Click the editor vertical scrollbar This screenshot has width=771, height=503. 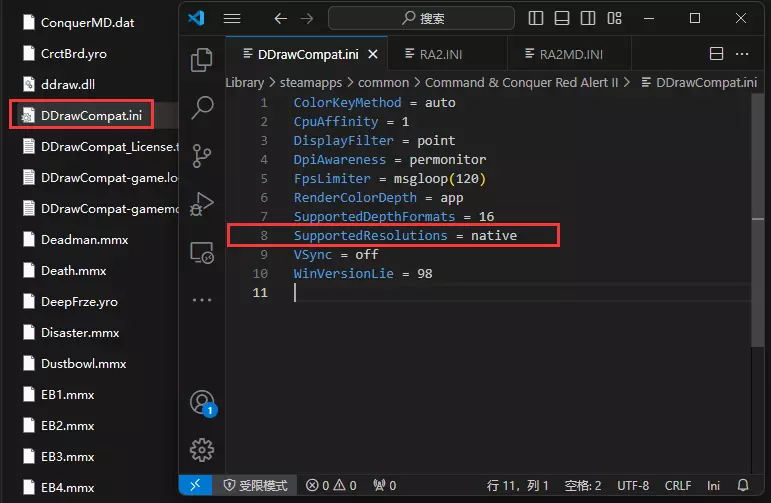coord(758,220)
